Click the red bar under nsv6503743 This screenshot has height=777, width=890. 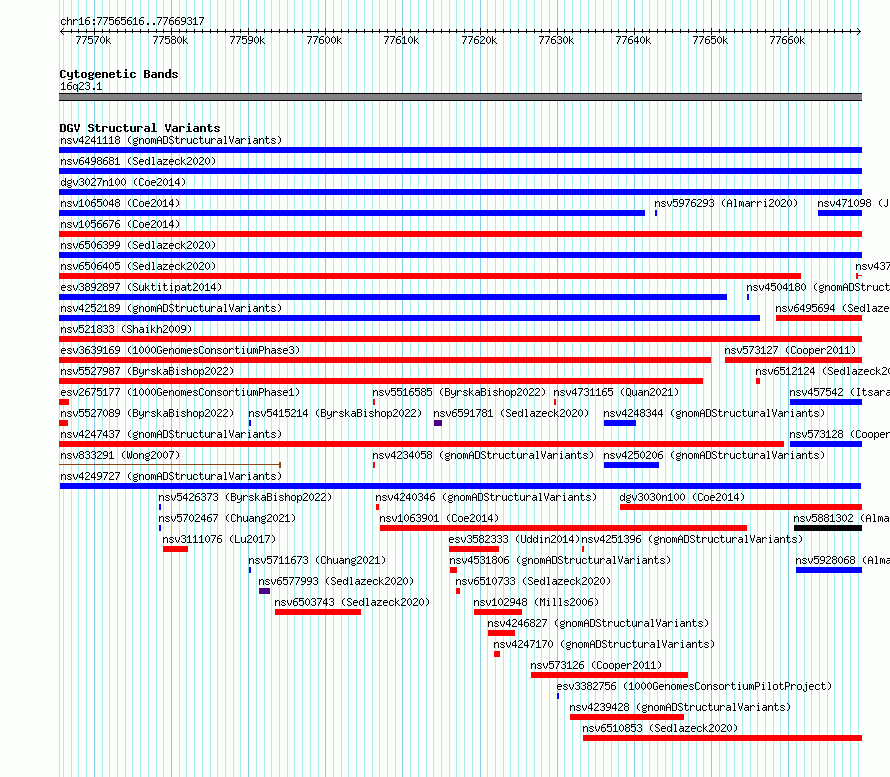318,612
